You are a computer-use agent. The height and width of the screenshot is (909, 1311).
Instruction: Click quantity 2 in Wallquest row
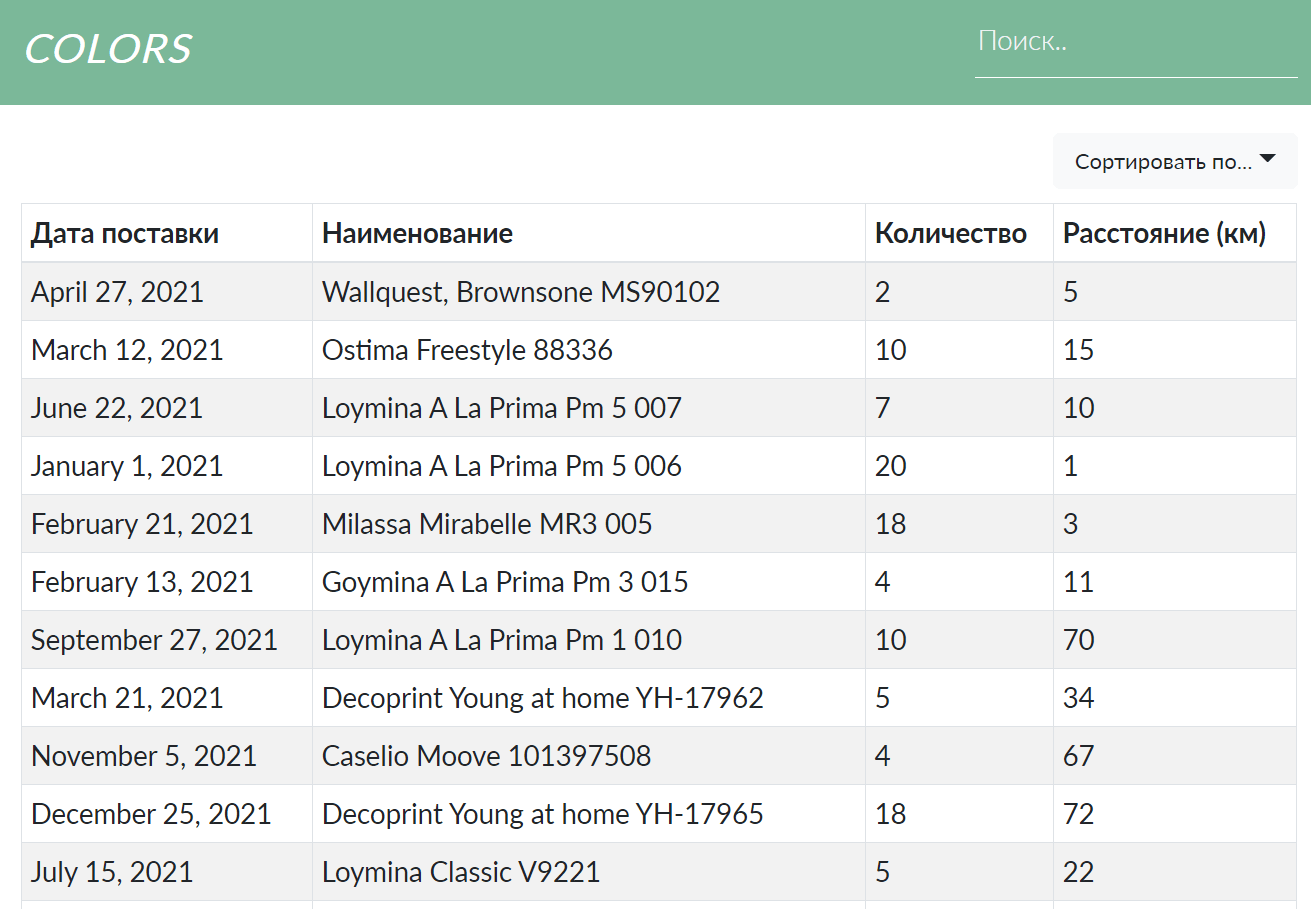960,292
